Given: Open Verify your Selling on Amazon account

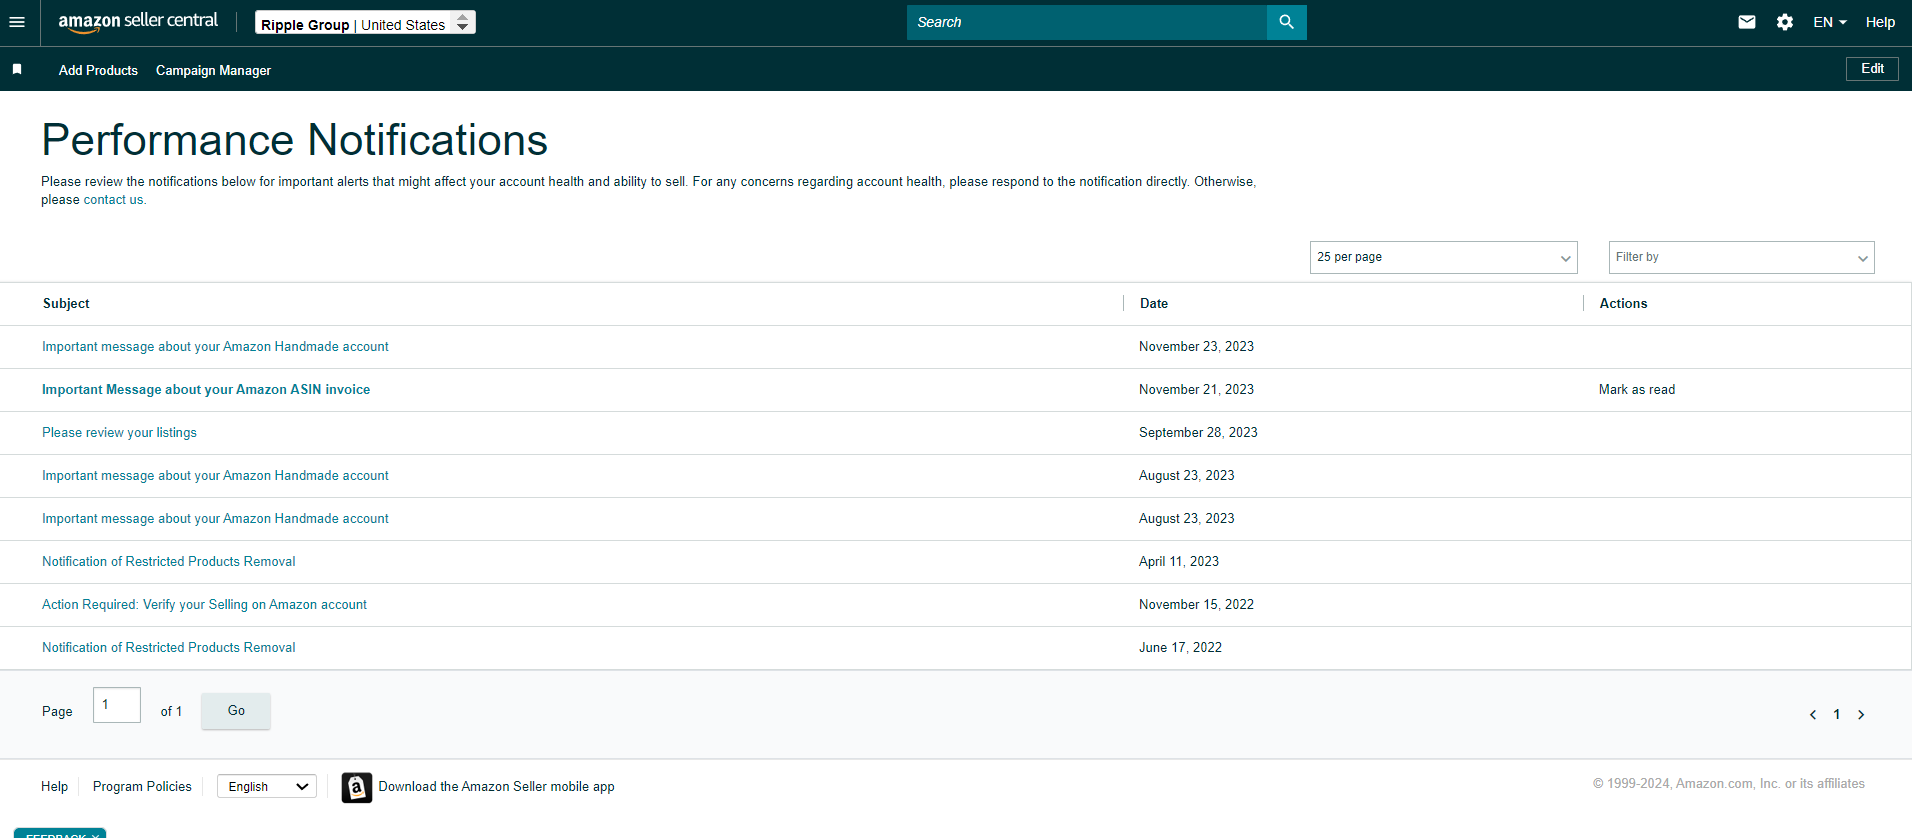Looking at the screenshot, I should (x=204, y=605).
